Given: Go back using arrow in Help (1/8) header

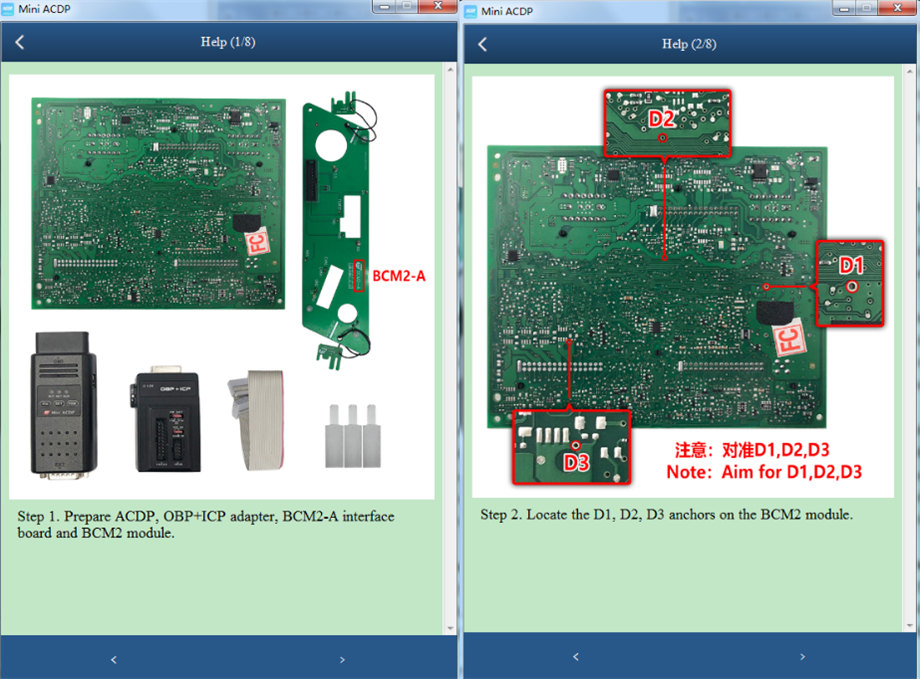Looking at the screenshot, I should click(x=20, y=42).
